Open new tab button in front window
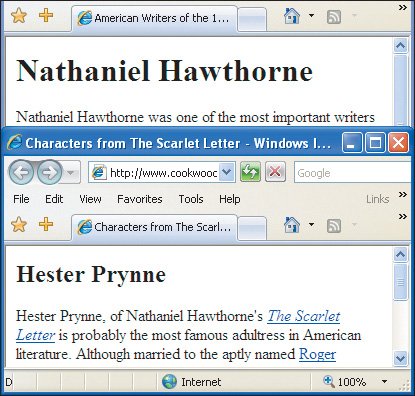415x396 pixels. (252, 228)
